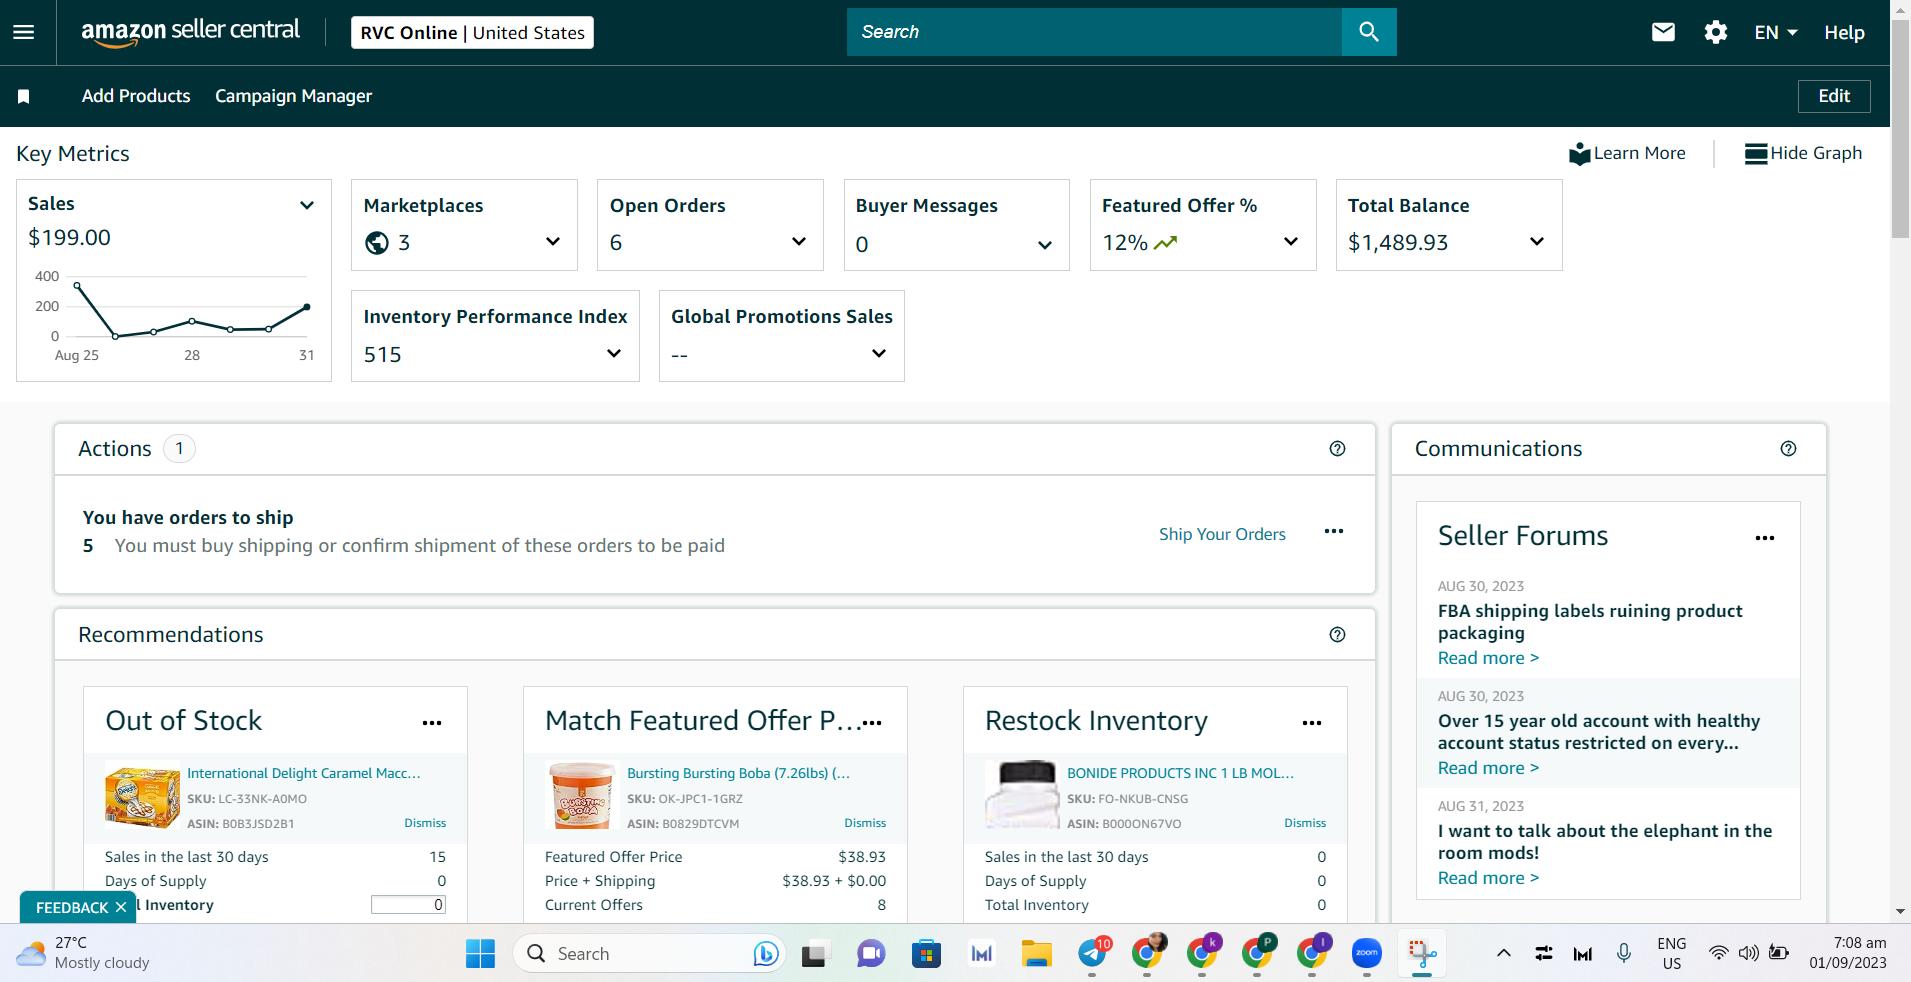The image size is (1911, 982).
Task: Click Ship Your Orders link
Action: tap(1222, 534)
